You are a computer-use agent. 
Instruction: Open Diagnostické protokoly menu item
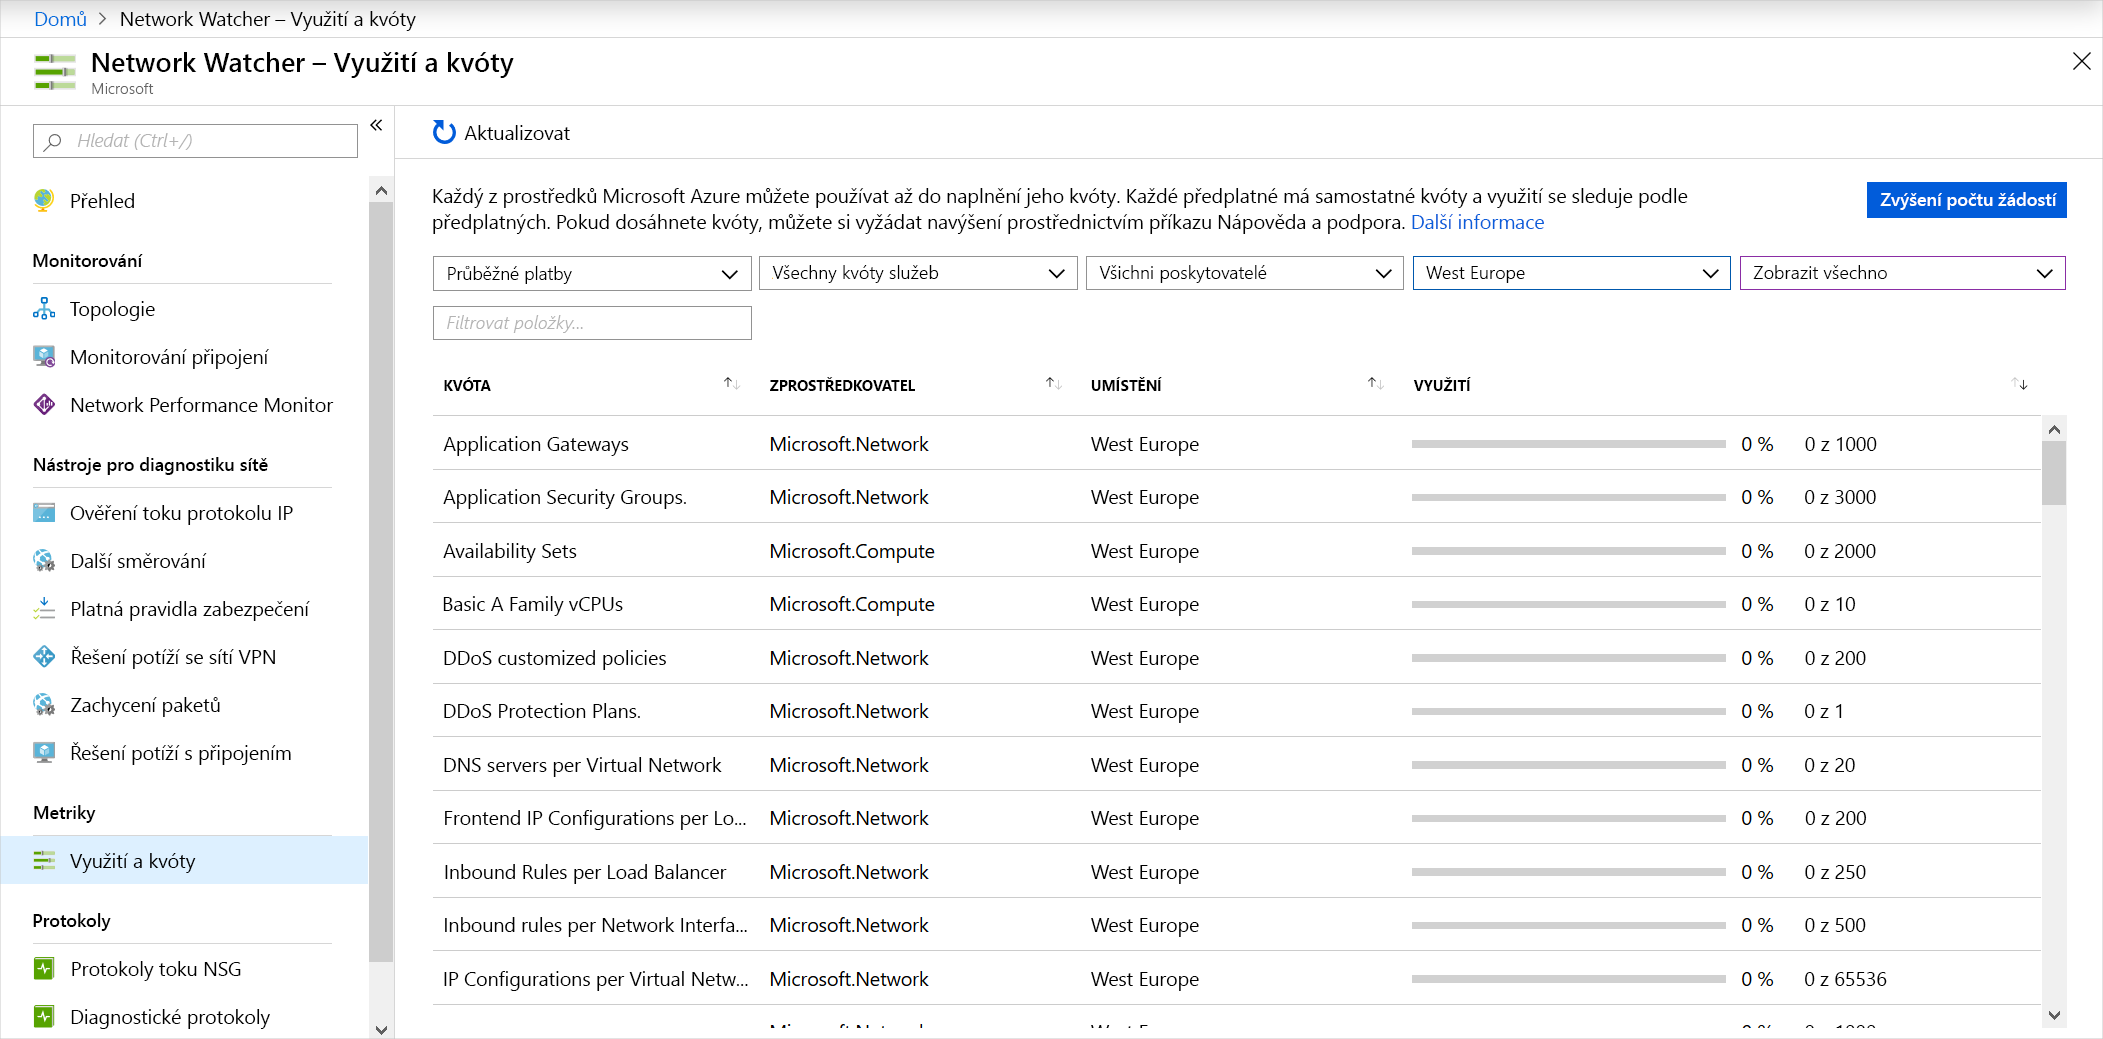click(x=170, y=1017)
